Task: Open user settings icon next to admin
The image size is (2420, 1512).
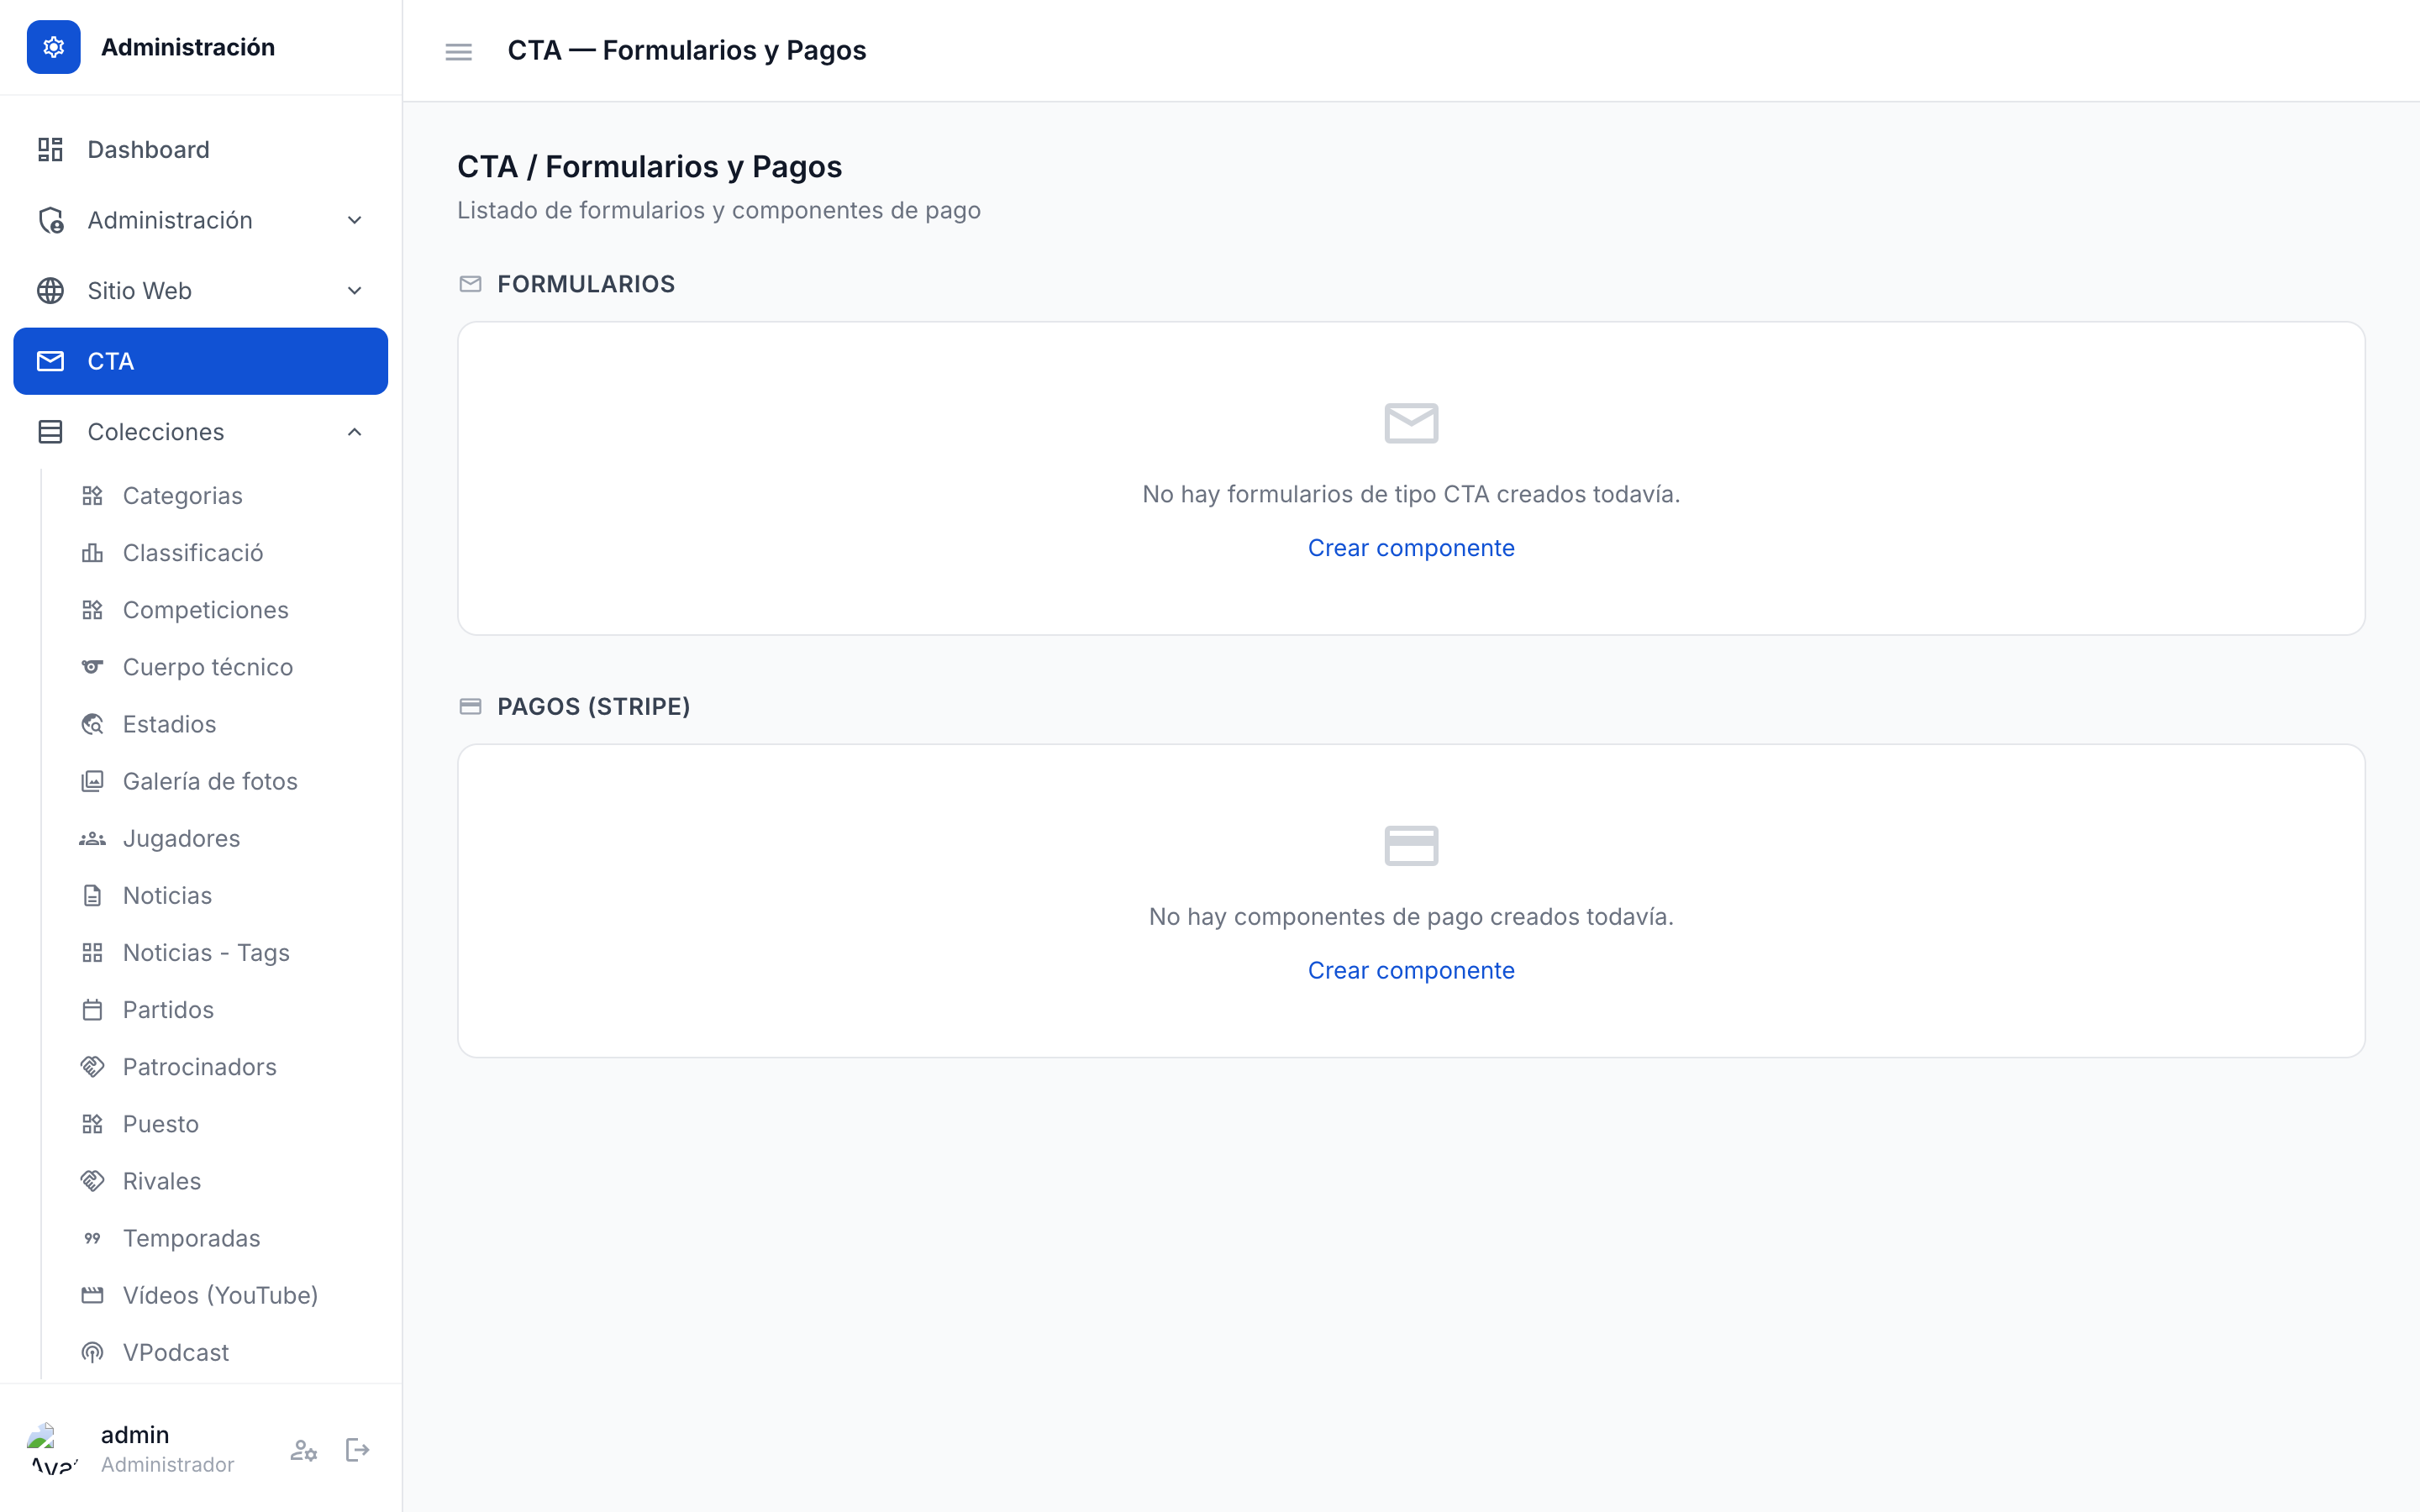Action: point(304,1449)
